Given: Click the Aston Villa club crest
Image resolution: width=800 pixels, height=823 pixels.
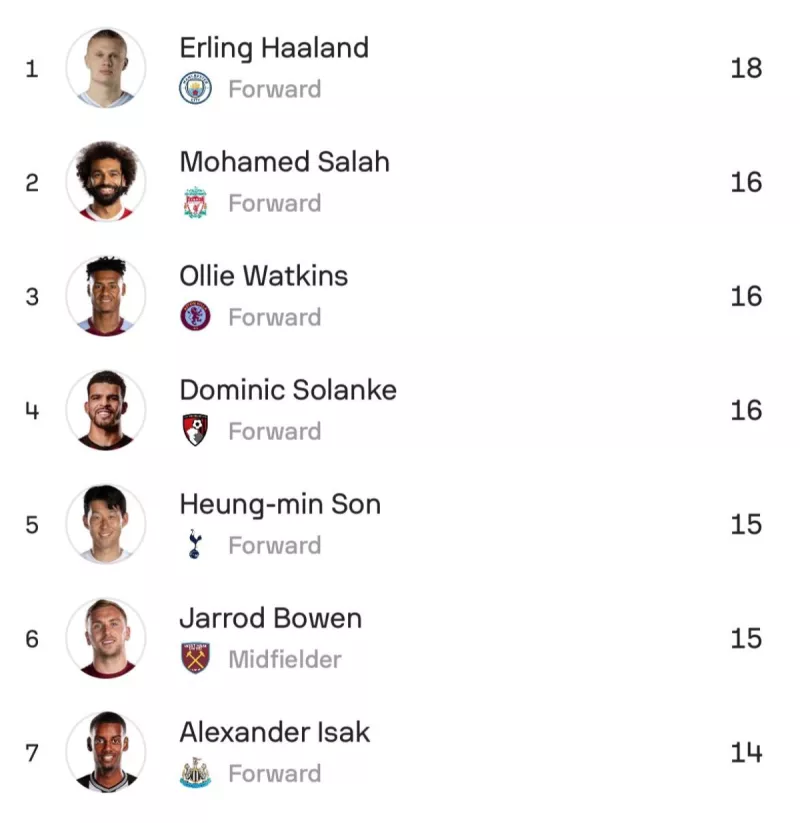Looking at the screenshot, I should coord(195,317).
